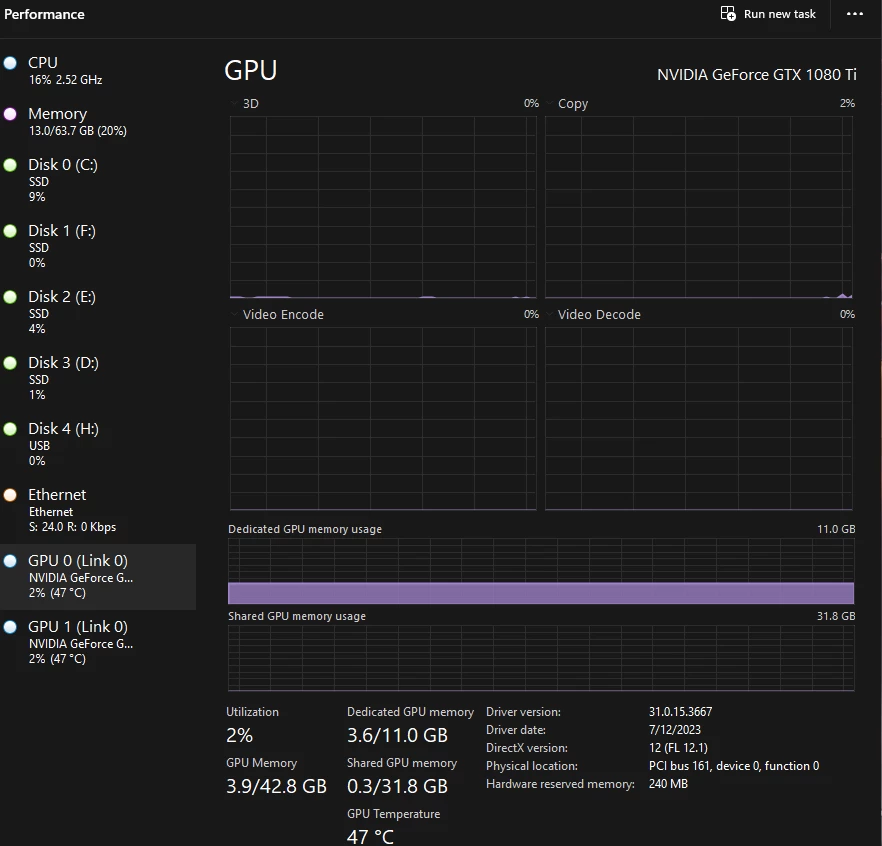Image resolution: width=882 pixels, height=846 pixels.
Task: Select Disk 1 (F:) in the sidebar
Action: (98, 246)
